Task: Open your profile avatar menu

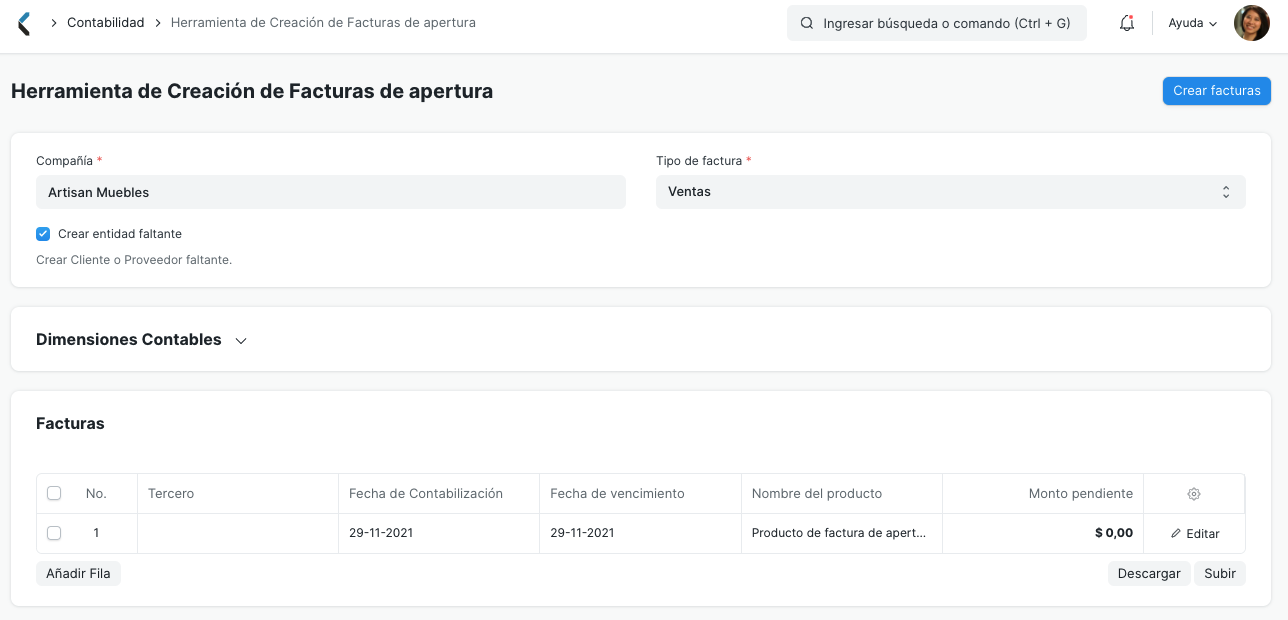Action: click(1251, 22)
